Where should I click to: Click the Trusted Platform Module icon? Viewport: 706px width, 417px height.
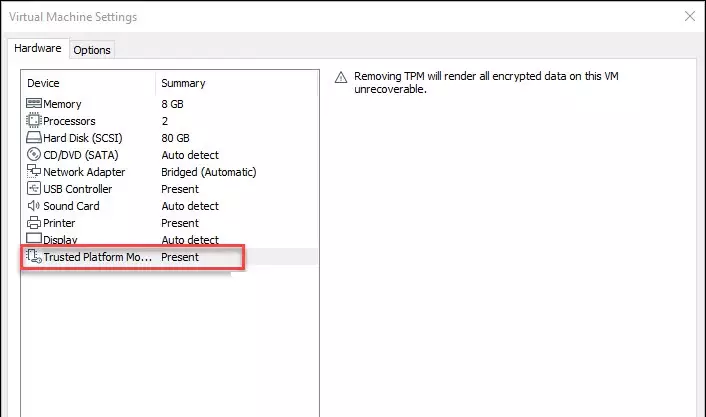pos(34,257)
